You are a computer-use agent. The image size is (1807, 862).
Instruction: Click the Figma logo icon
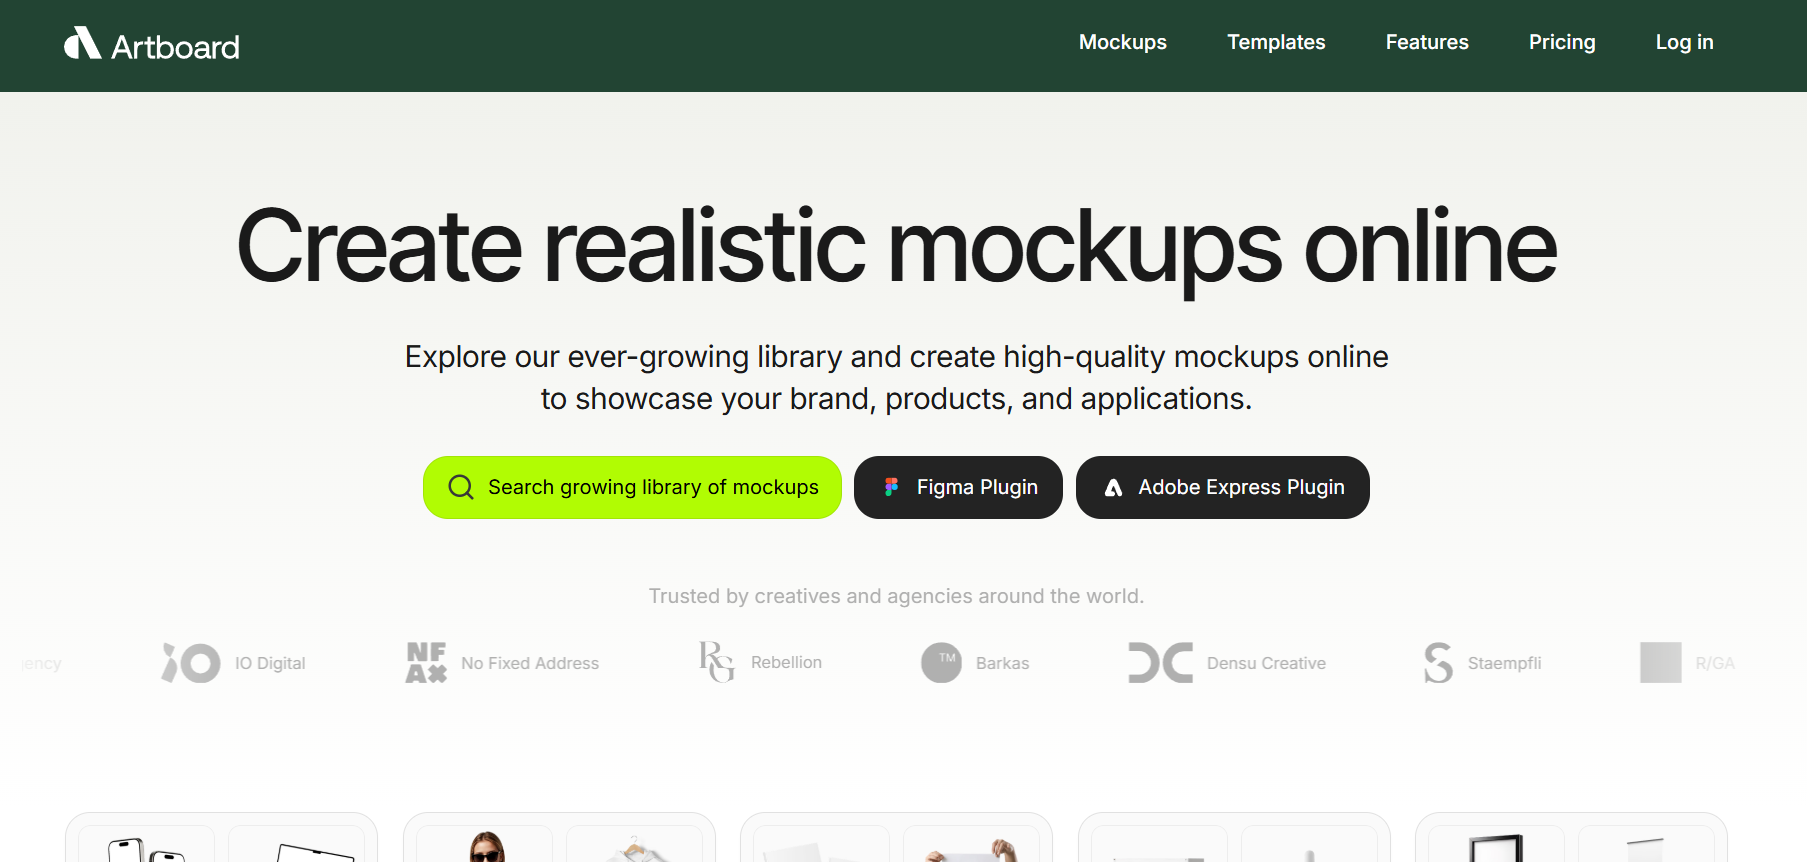[x=891, y=487]
